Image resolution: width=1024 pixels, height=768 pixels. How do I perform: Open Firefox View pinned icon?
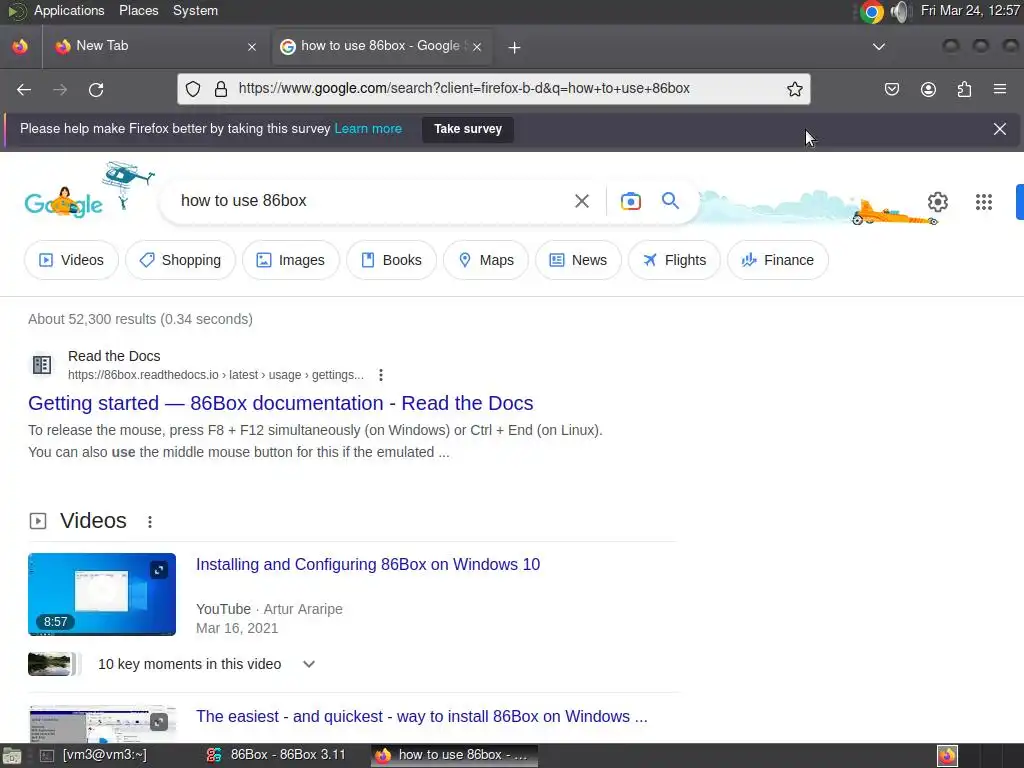tap(20, 46)
